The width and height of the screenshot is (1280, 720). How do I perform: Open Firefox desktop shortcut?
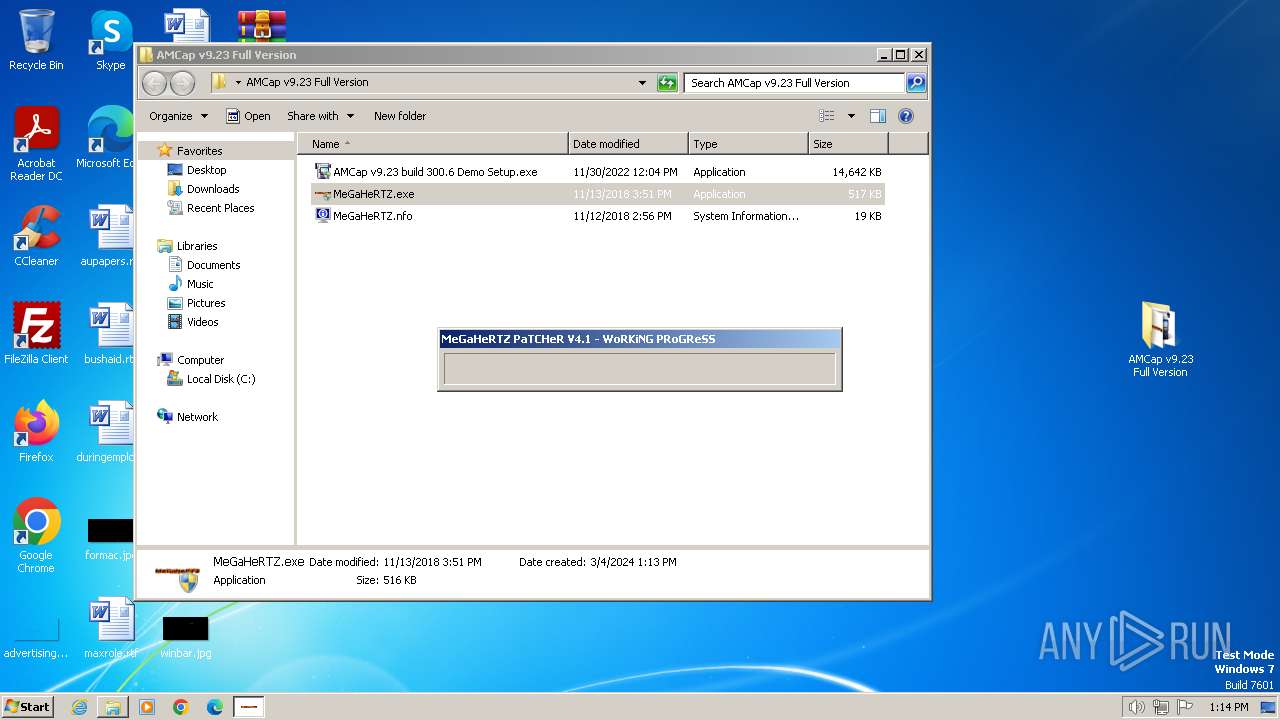point(36,431)
